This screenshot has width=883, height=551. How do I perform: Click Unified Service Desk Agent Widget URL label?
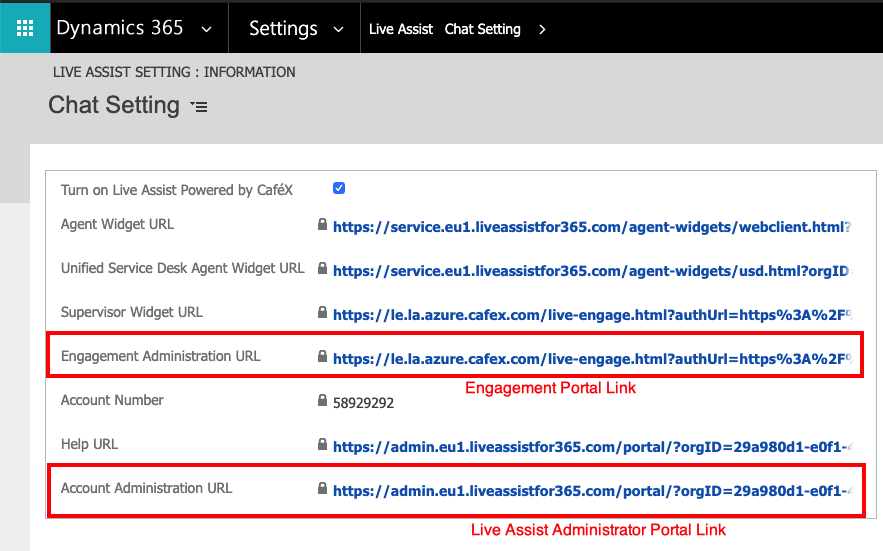[x=182, y=268]
